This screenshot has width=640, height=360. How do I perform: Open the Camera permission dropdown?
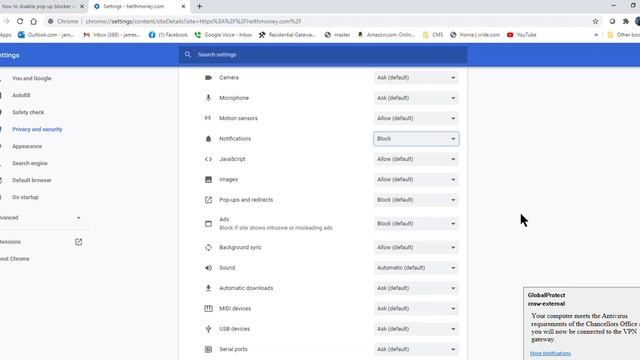(416, 78)
